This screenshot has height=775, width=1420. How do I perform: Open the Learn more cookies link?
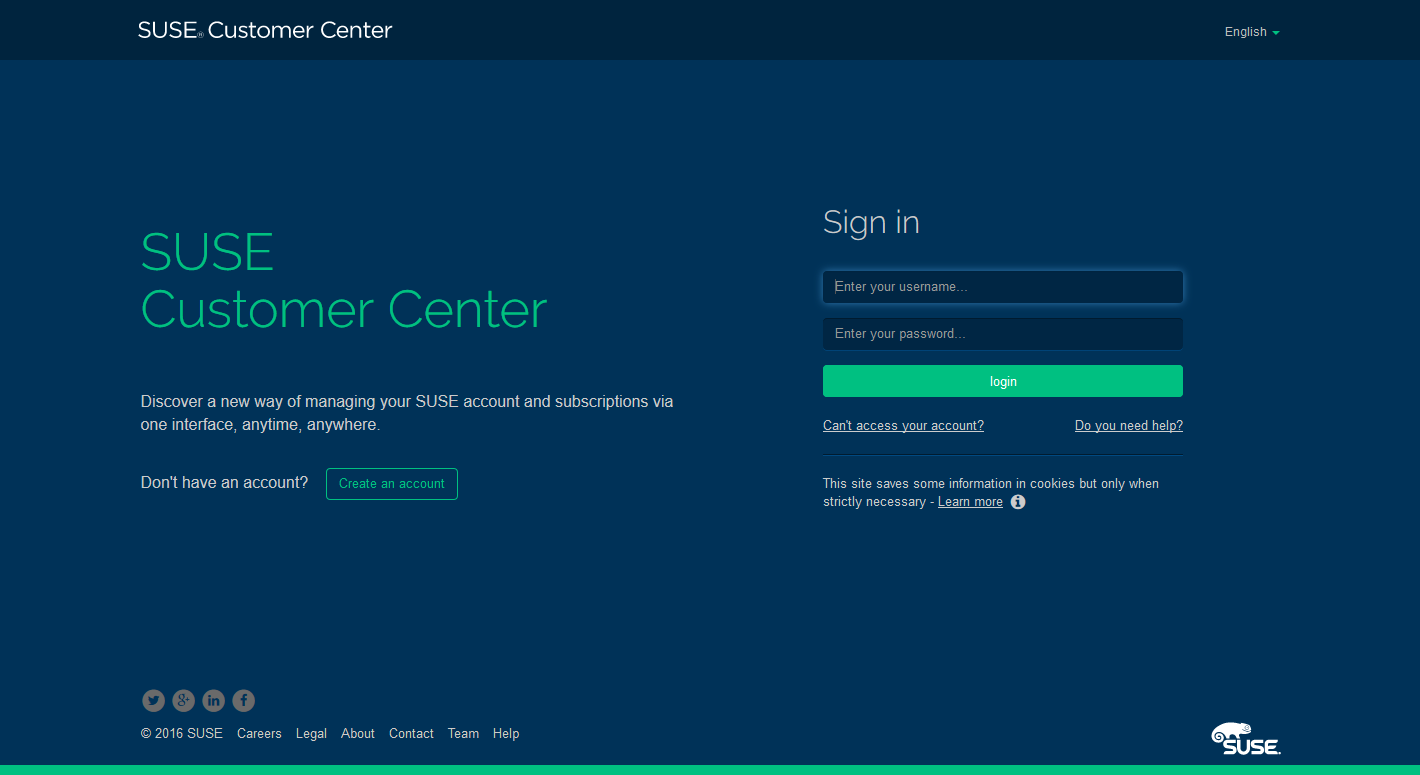(x=970, y=502)
